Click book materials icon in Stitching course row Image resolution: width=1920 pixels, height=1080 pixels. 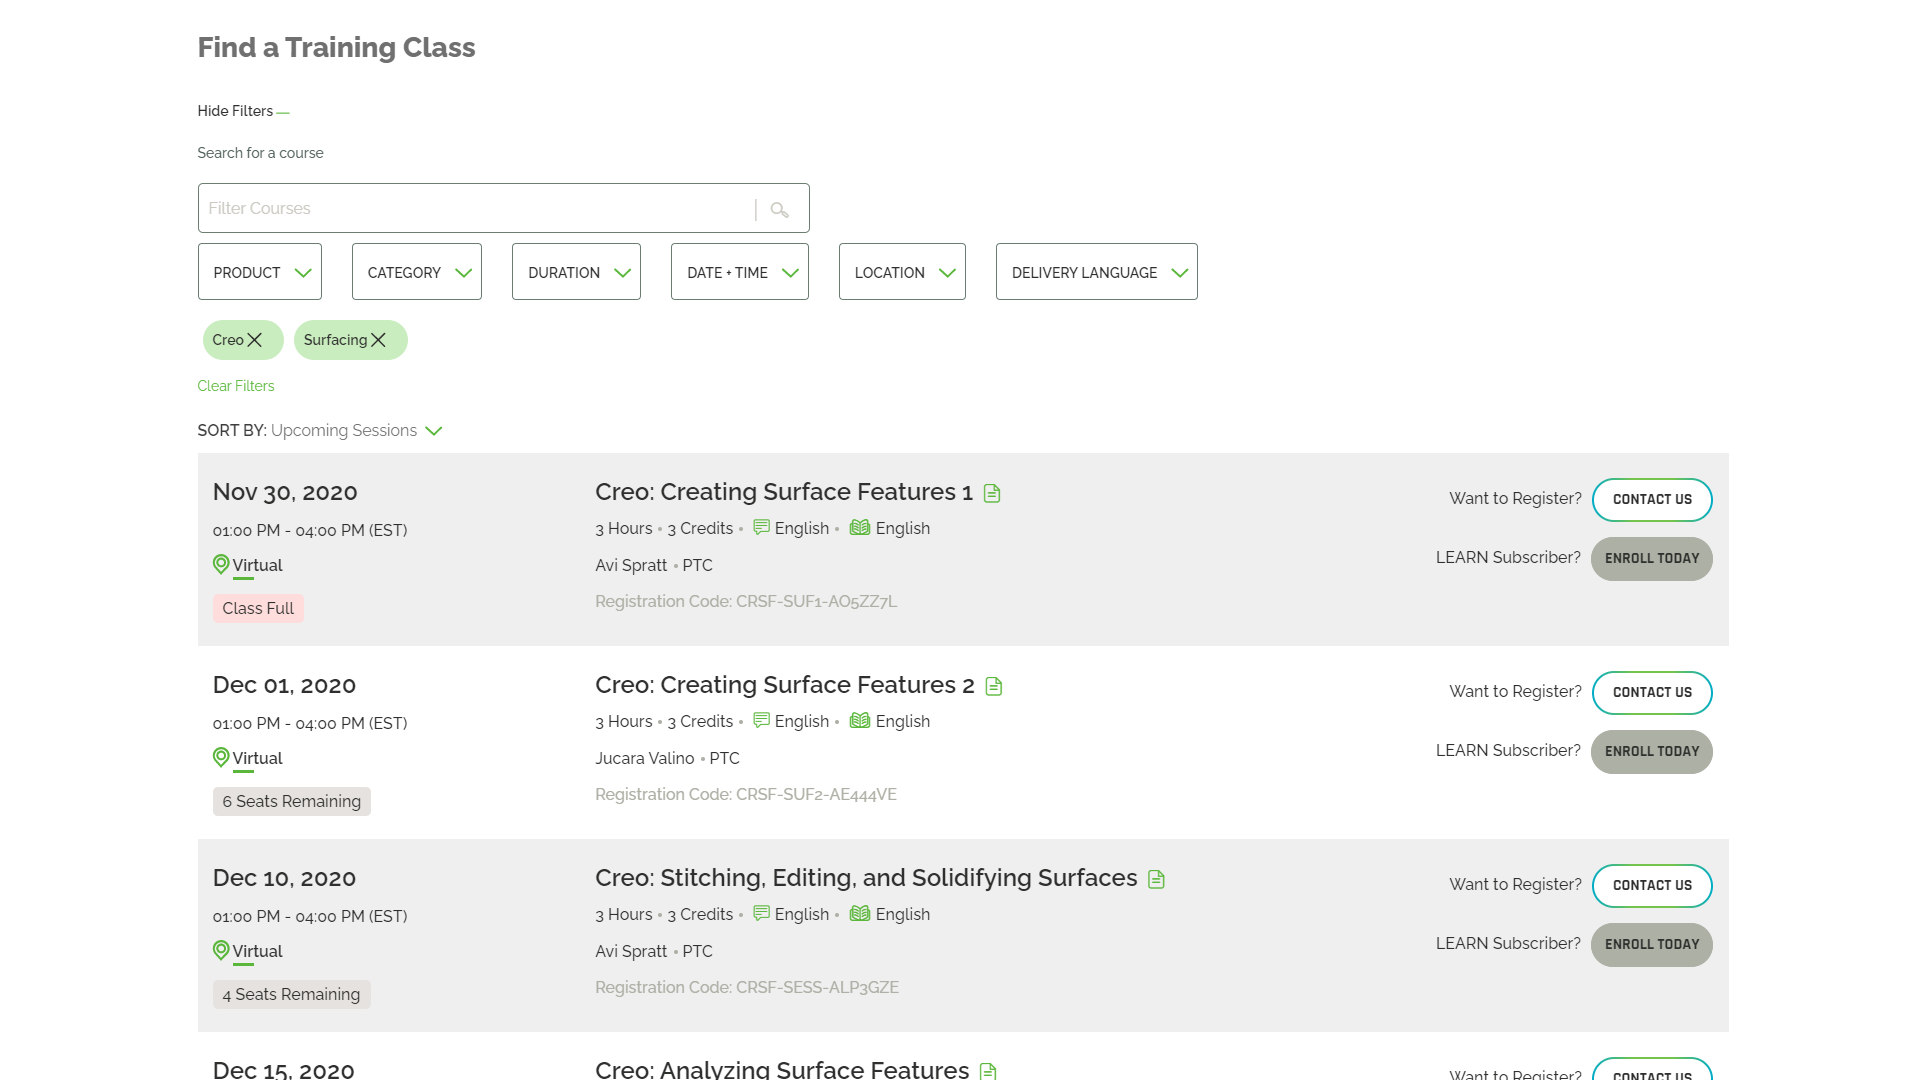click(860, 913)
